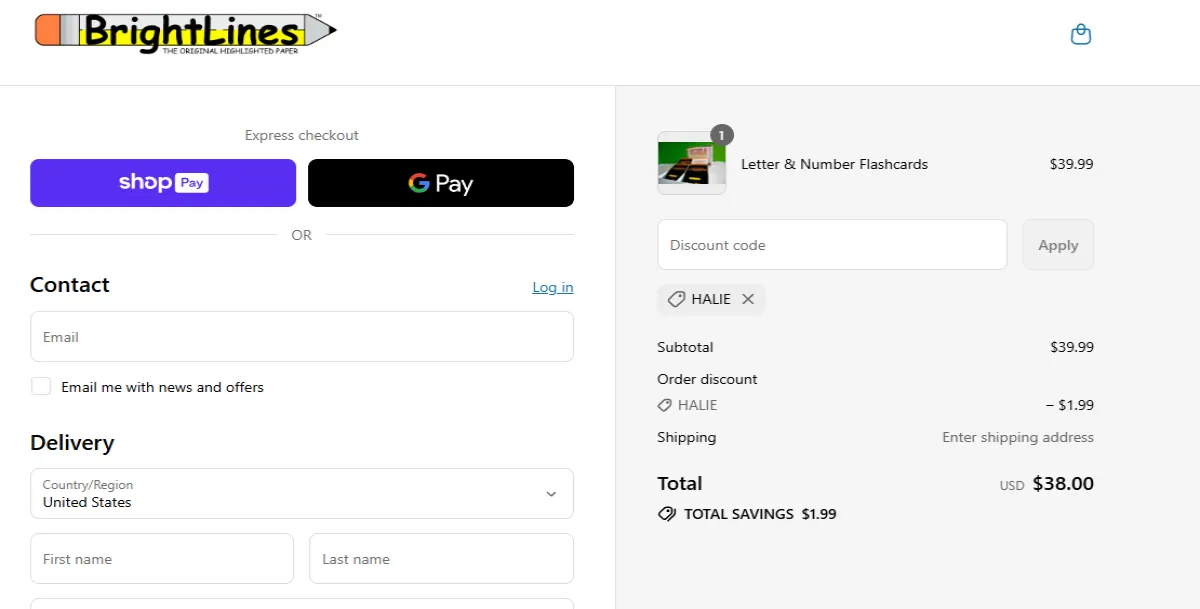Screen dimensions: 1200x609
Task: Open the shopping bag cart icon
Action: click(x=1080, y=35)
